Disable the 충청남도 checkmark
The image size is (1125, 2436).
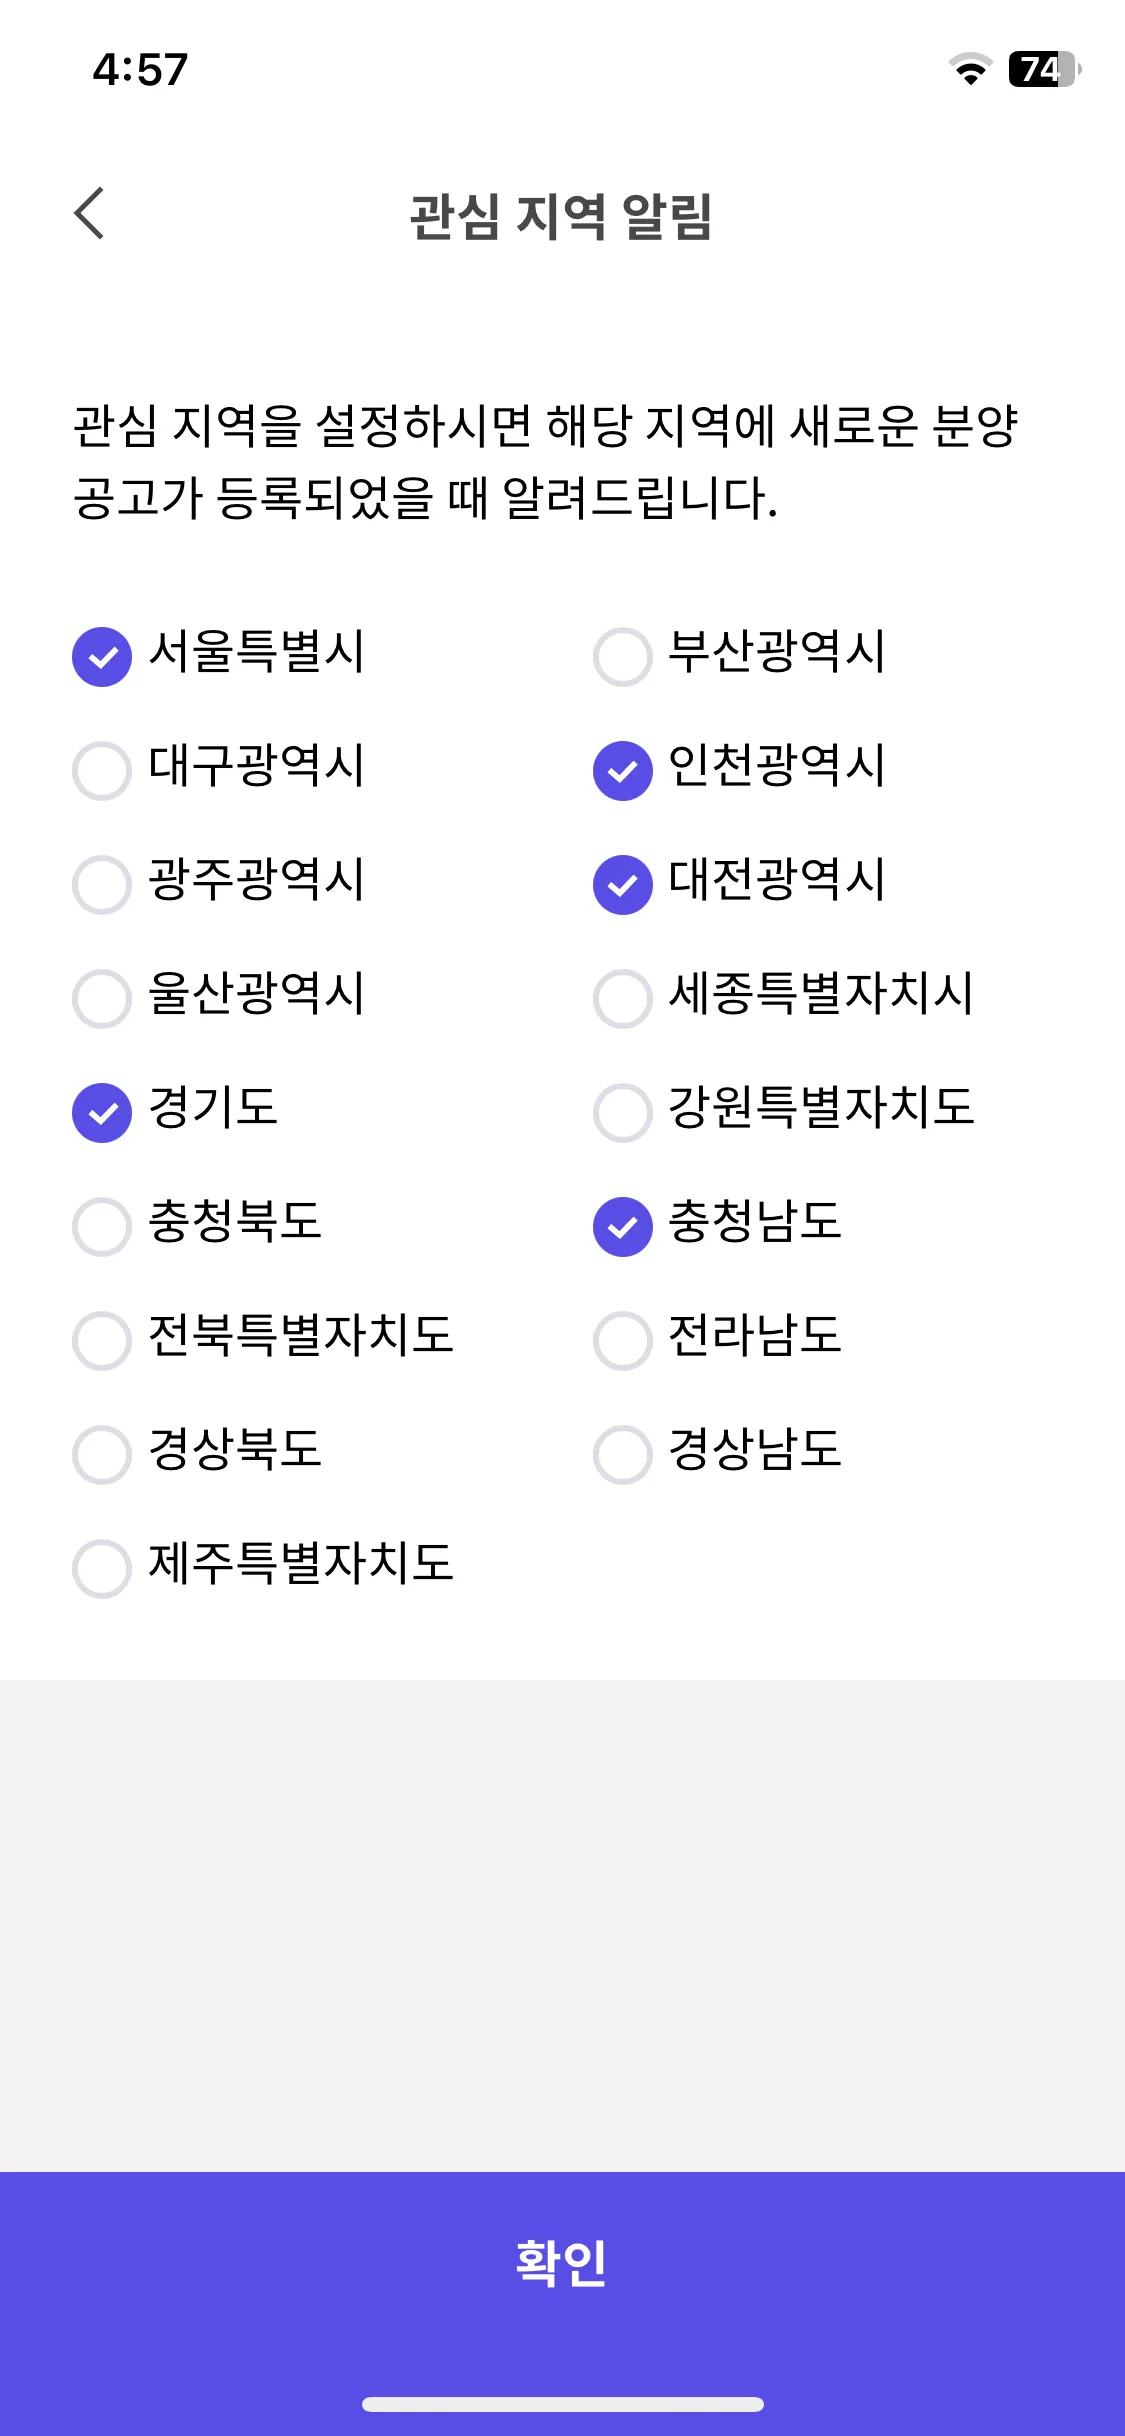tap(623, 1227)
